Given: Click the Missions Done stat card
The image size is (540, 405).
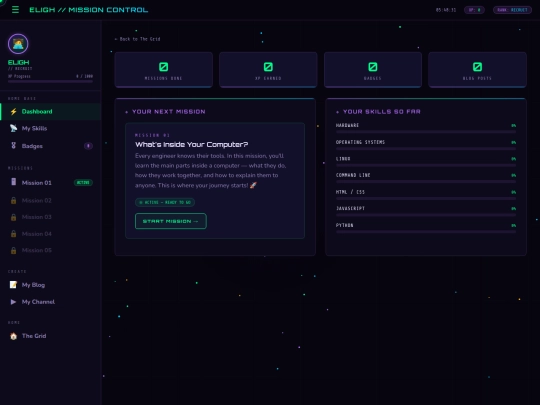Looking at the screenshot, I should coord(164,70).
